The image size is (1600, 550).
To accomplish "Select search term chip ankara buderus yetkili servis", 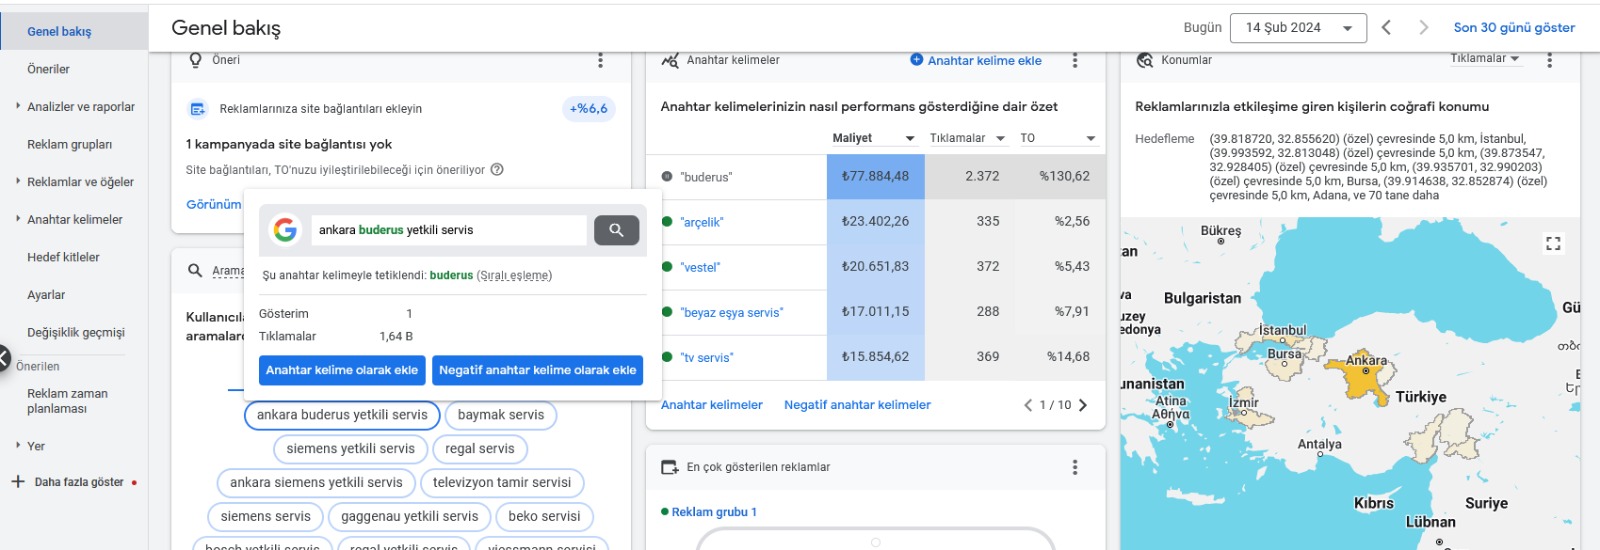I will 342,415.
